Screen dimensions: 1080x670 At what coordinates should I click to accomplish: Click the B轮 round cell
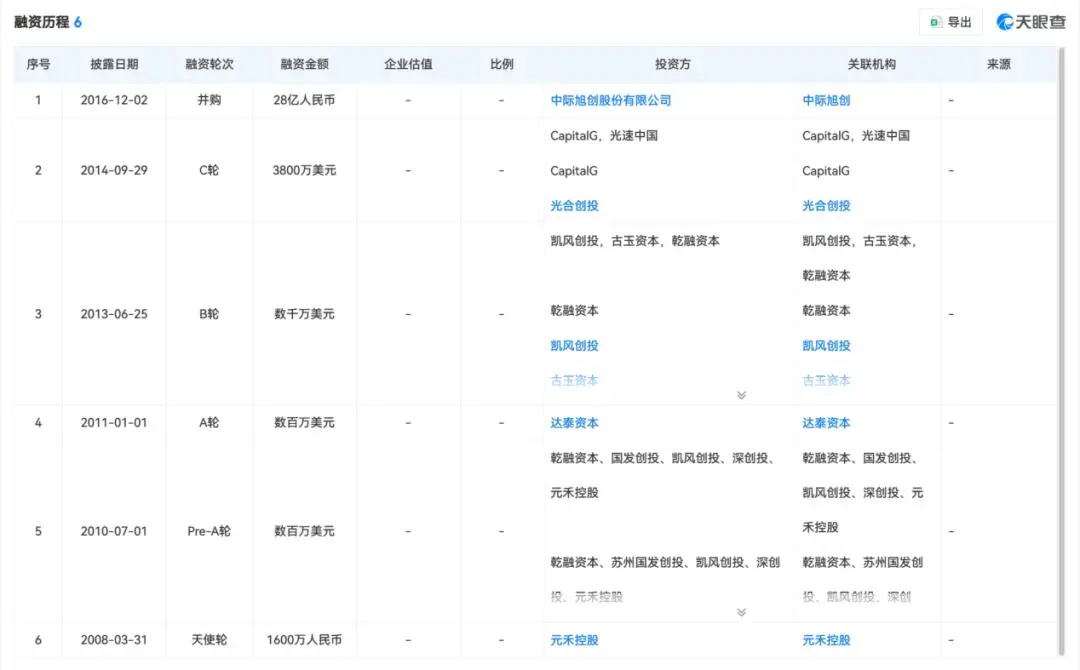(209, 314)
